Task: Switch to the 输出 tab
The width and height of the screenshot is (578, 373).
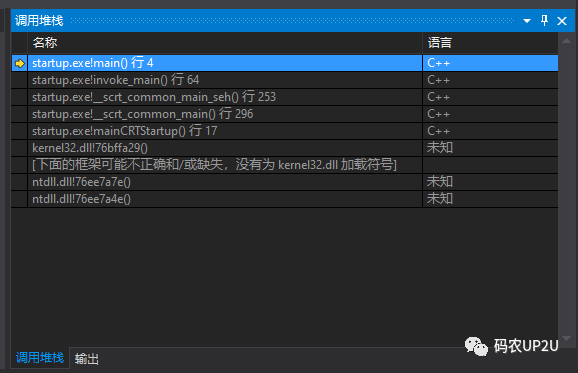Action: pos(87,359)
